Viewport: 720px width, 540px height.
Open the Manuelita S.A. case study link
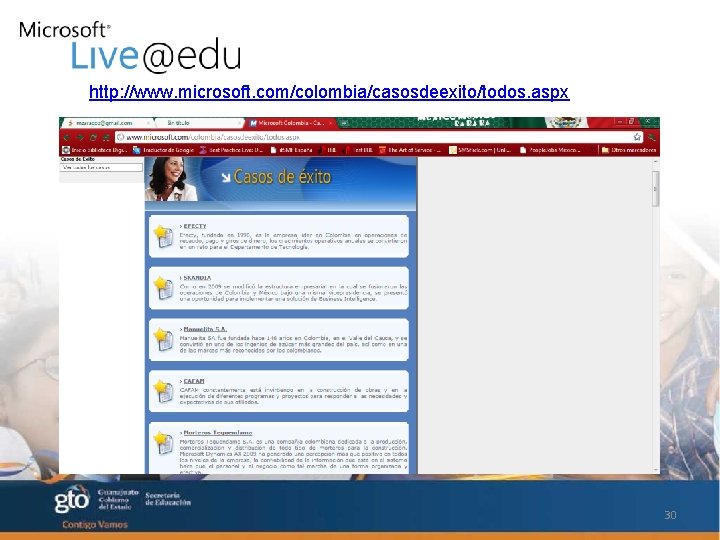coord(205,329)
